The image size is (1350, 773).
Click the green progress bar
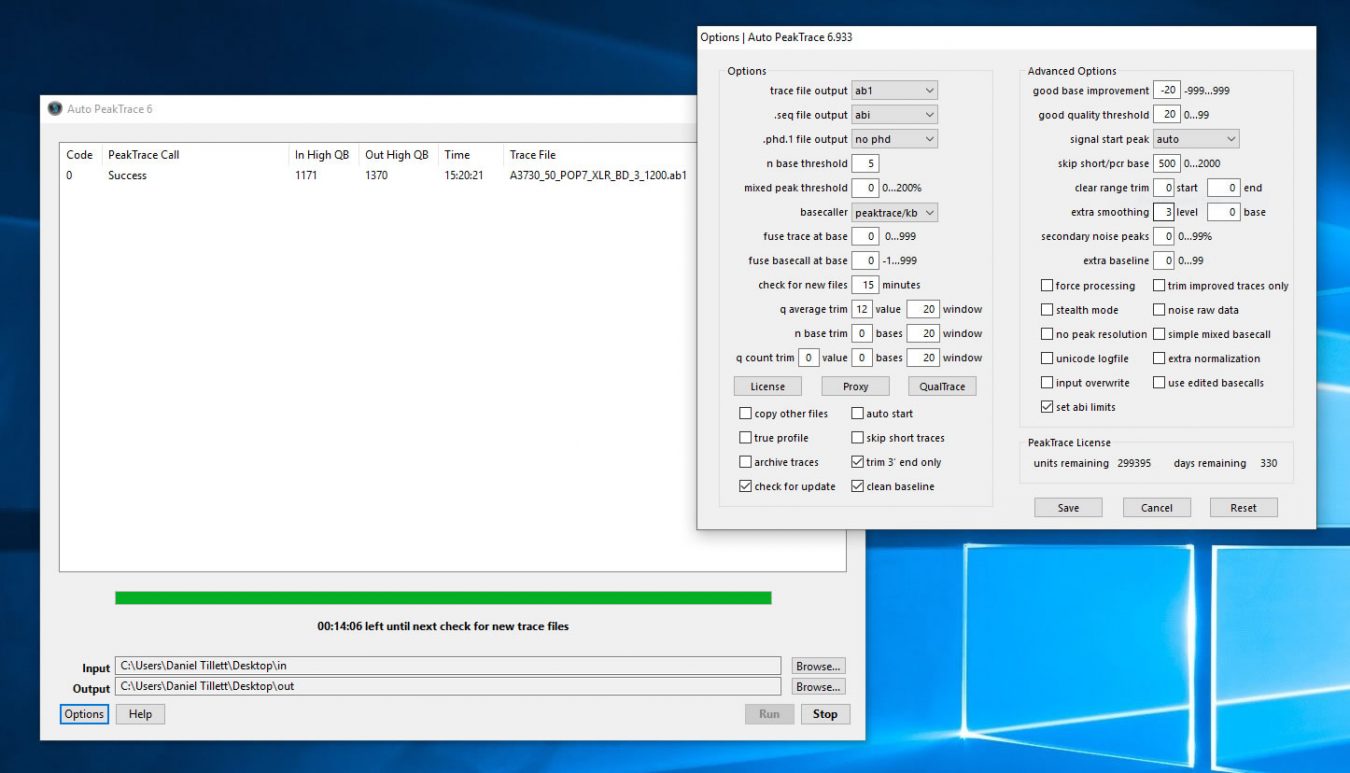(443, 598)
